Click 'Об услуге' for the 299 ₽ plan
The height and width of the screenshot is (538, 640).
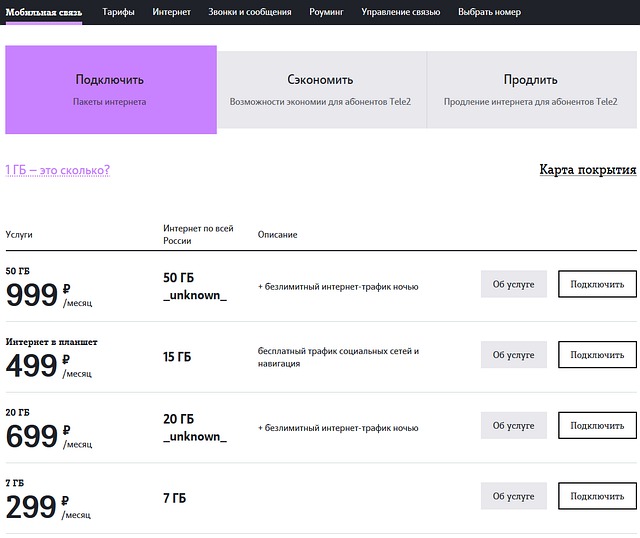pyautogui.click(x=513, y=496)
